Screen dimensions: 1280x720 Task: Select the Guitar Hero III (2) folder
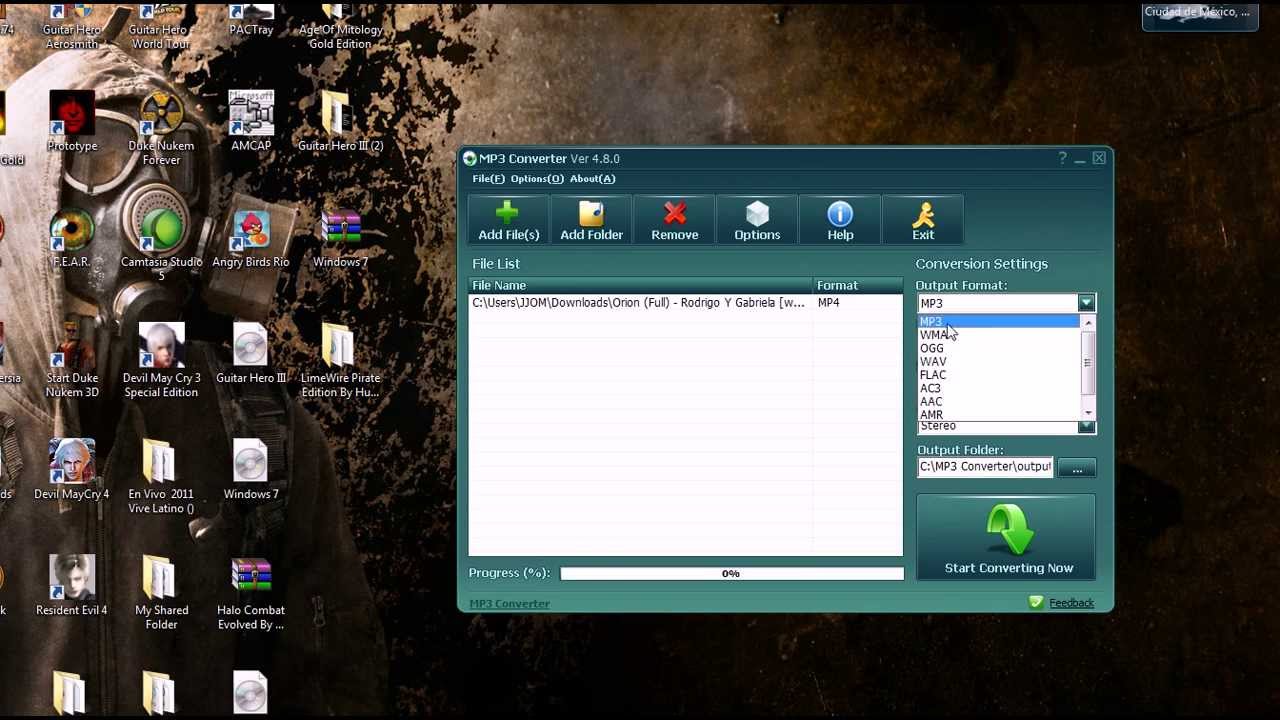pyautogui.click(x=340, y=122)
